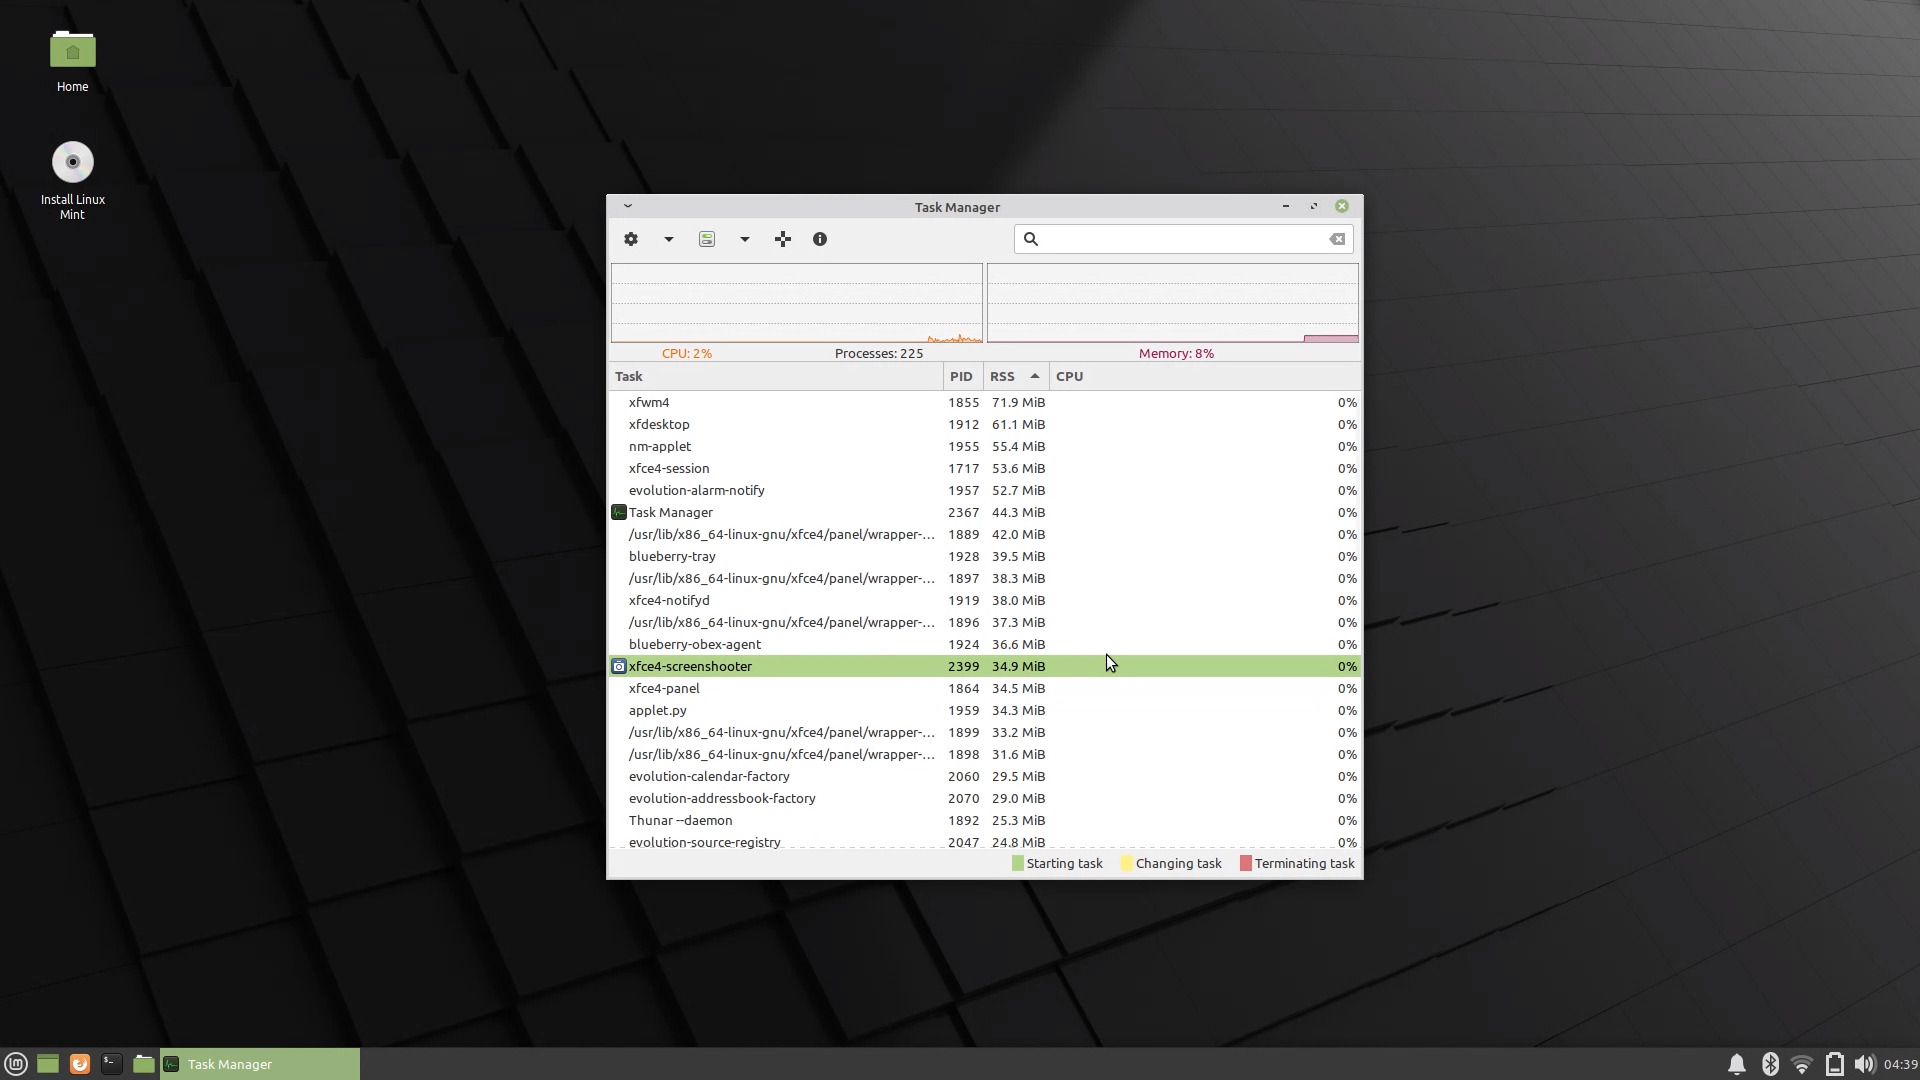The image size is (1920, 1080).
Task: Open the dropdown arrow beside the settings gear
Action: (667, 238)
